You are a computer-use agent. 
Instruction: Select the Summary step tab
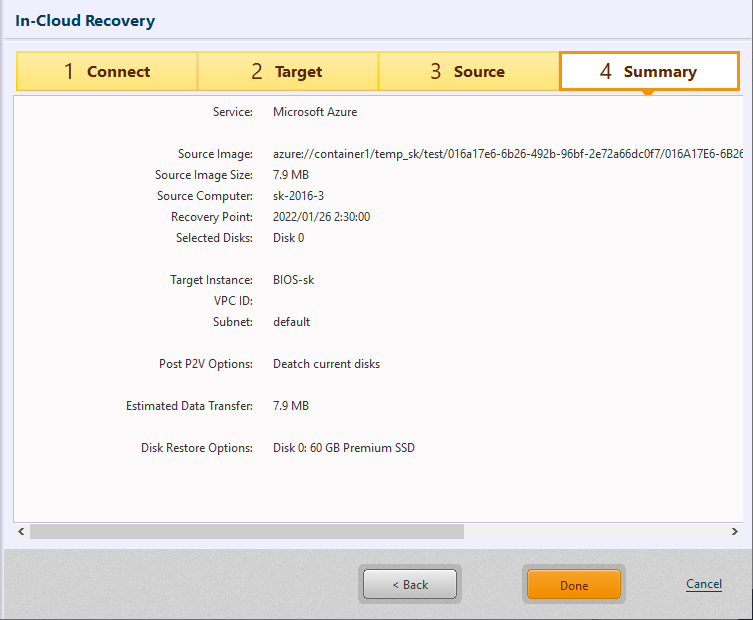coord(649,72)
